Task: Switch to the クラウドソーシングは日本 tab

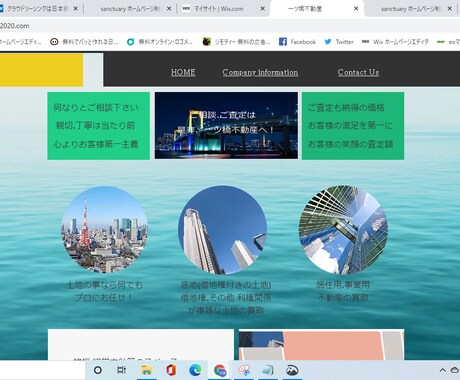Action: coord(37,9)
